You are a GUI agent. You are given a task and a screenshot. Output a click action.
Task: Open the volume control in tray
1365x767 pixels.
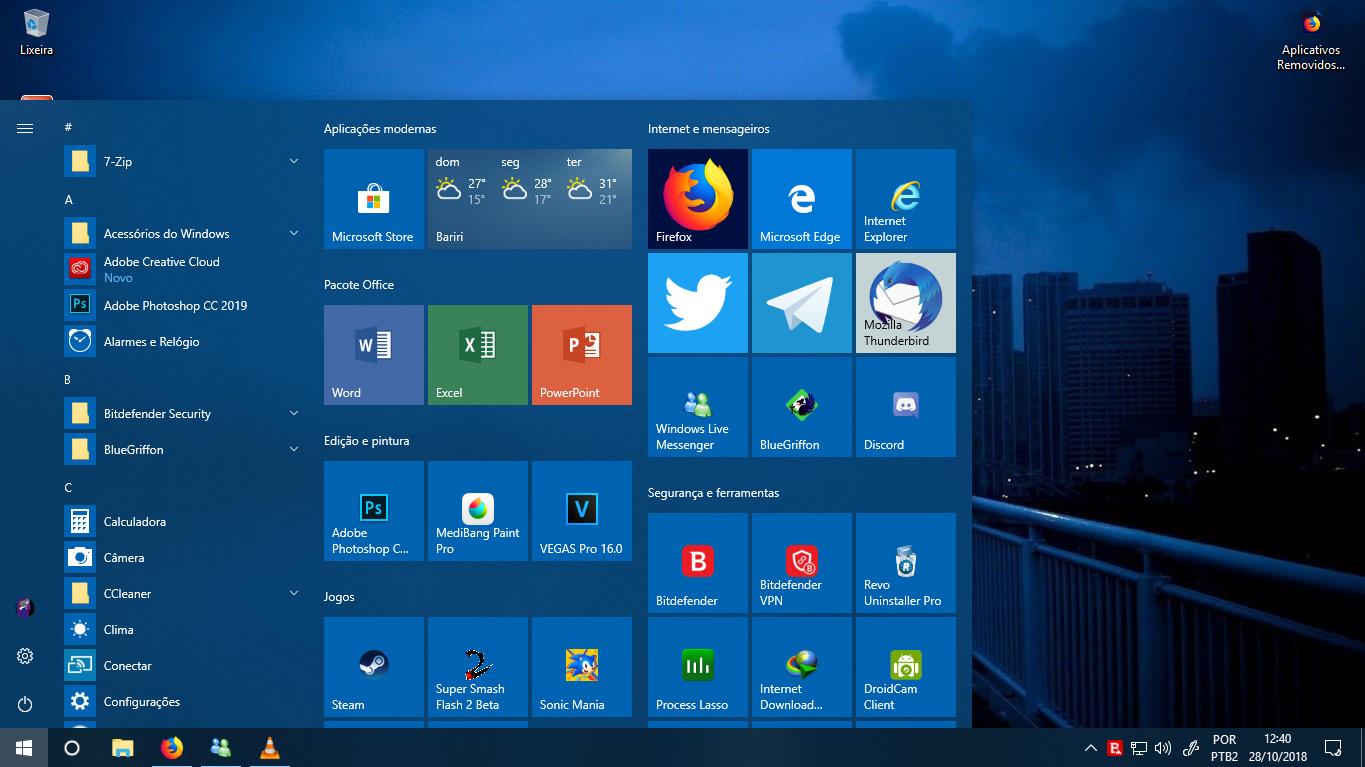tap(1162, 748)
